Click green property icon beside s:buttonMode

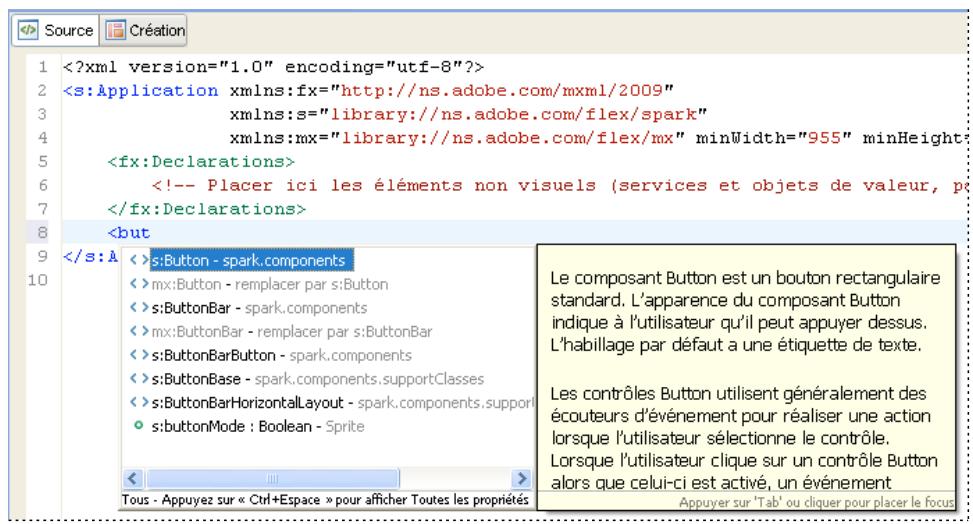click(x=139, y=425)
